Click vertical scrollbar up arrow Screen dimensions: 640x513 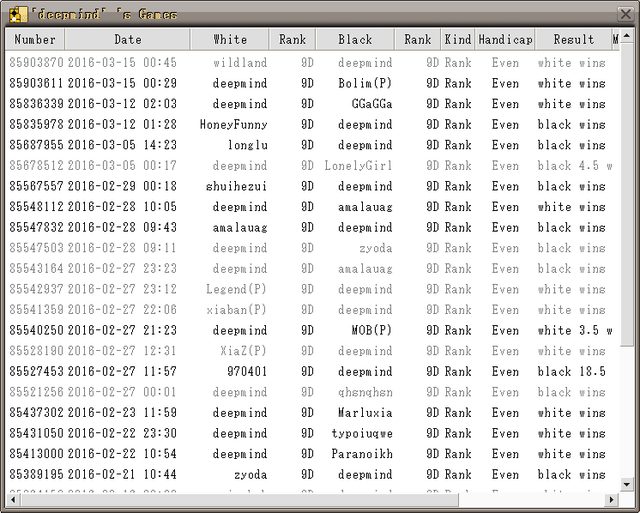pos(627,36)
